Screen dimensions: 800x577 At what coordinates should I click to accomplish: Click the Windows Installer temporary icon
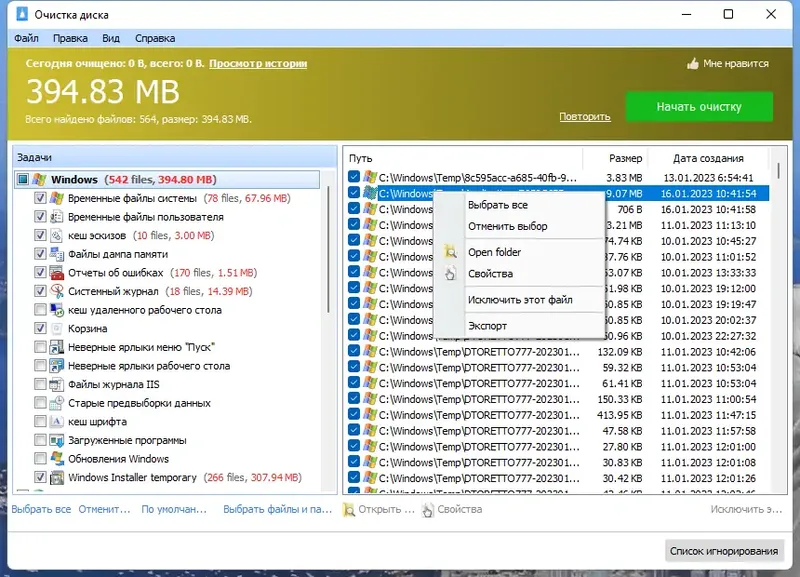coord(57,478)
